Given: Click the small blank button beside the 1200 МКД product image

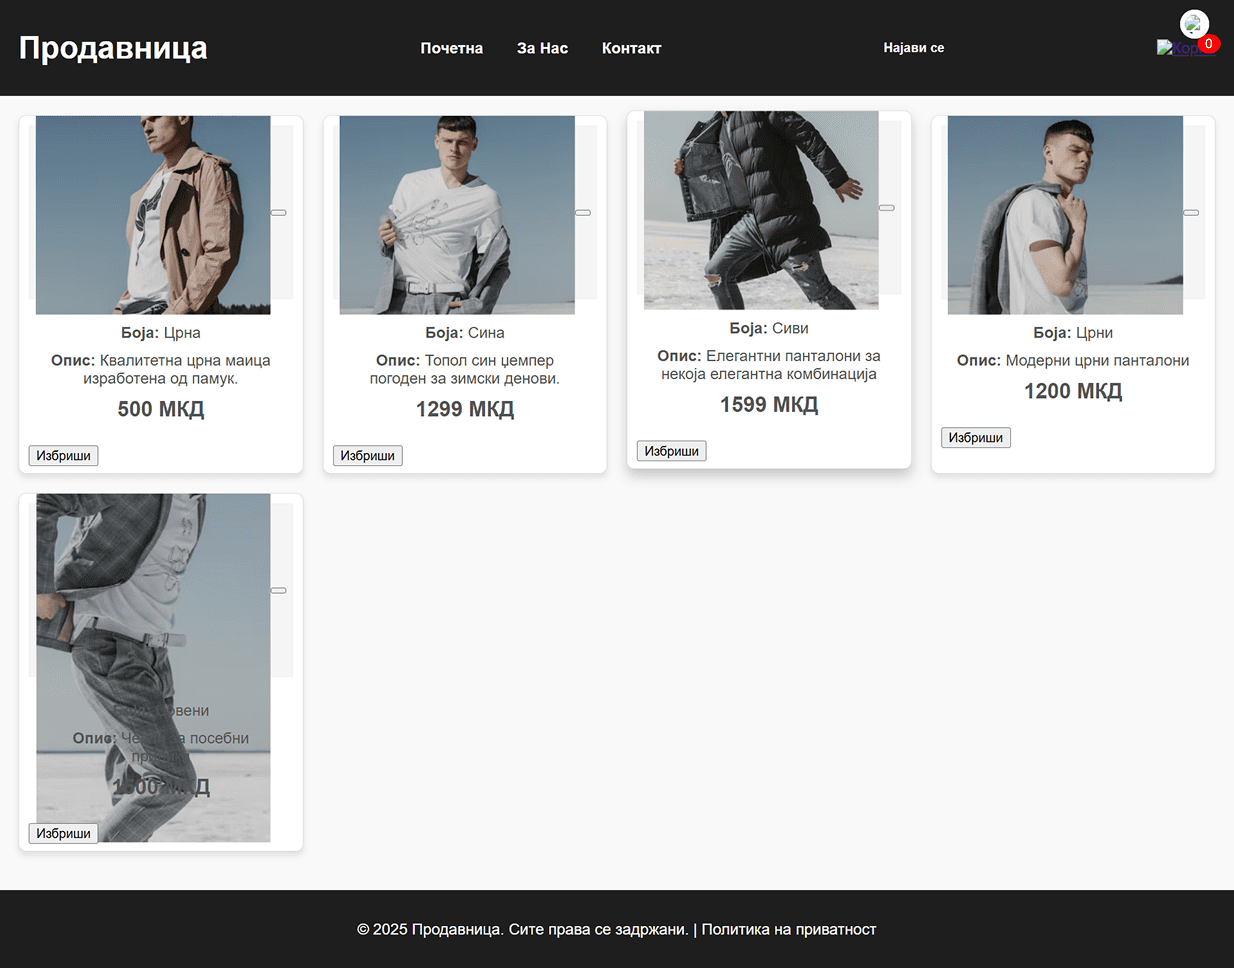Looking at the screenshot, I should pos(1191,213).
